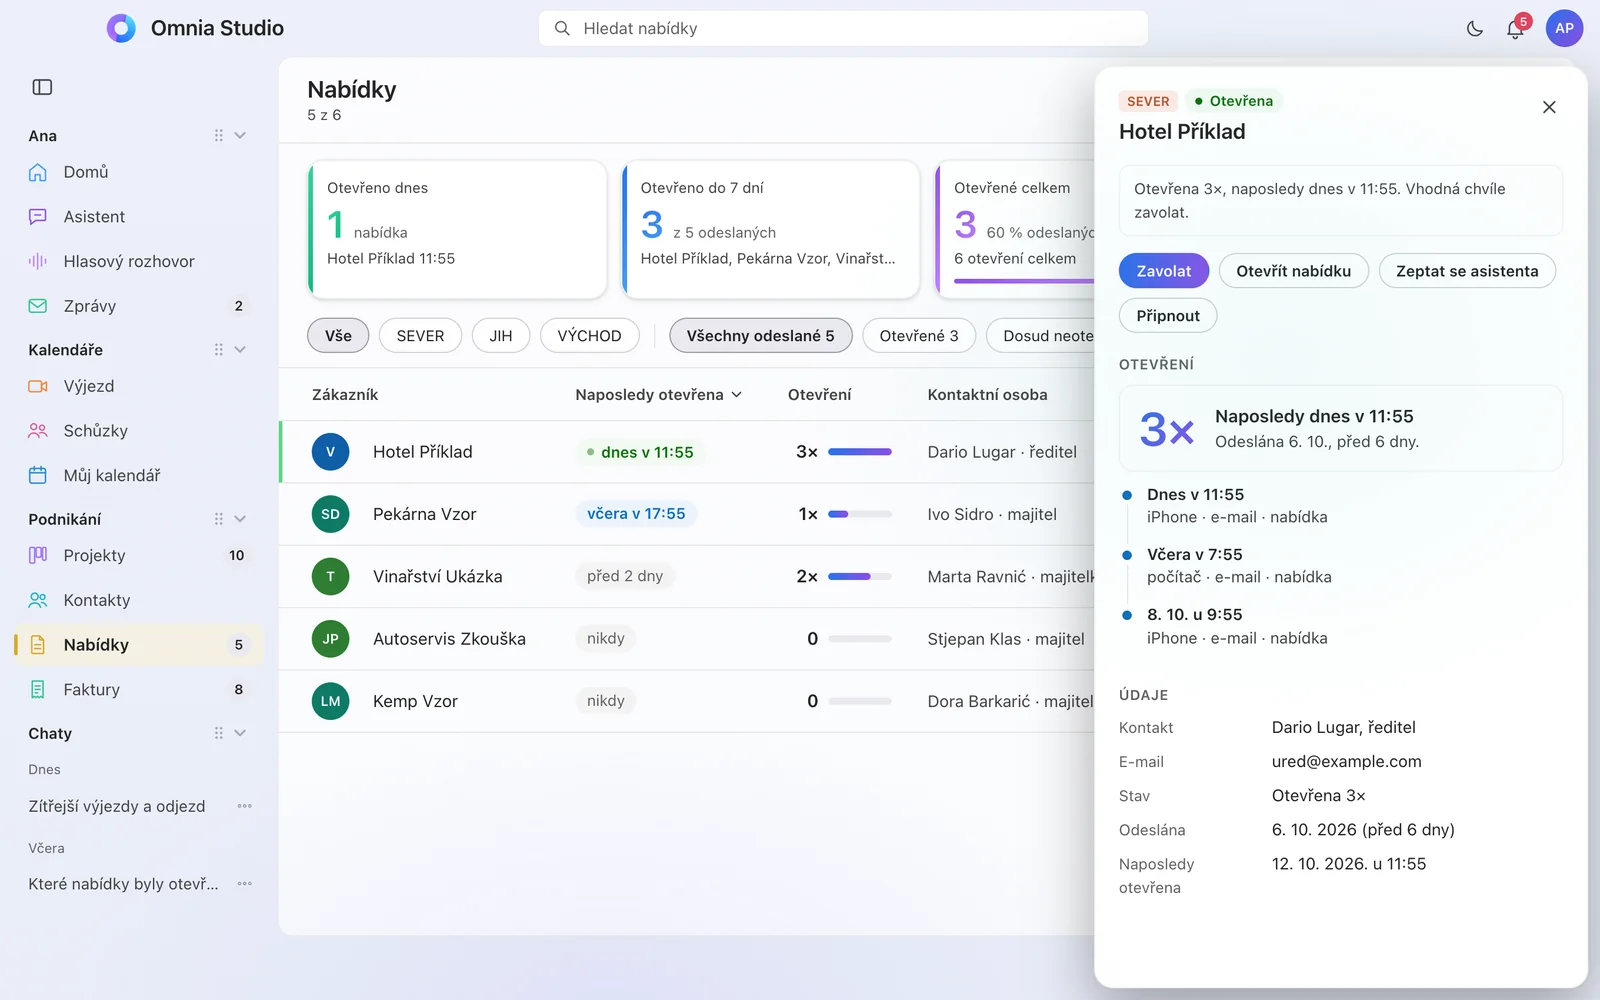This screenshot has width=1600, height=1000.
Task: Click Zeptat se asistenta button
Action: point(1467,271)
